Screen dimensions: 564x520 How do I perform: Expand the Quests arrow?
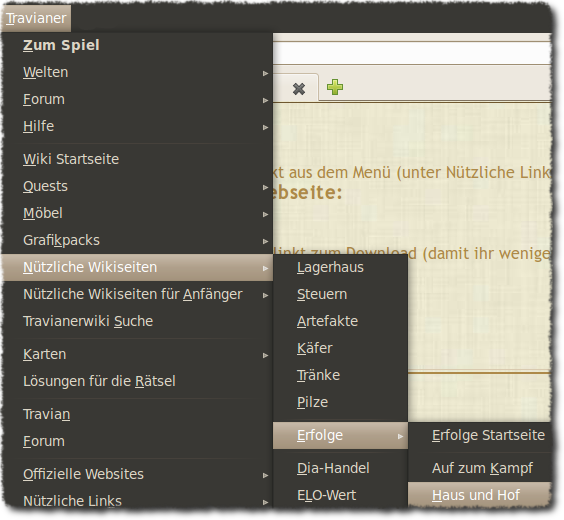pos(265,187)
